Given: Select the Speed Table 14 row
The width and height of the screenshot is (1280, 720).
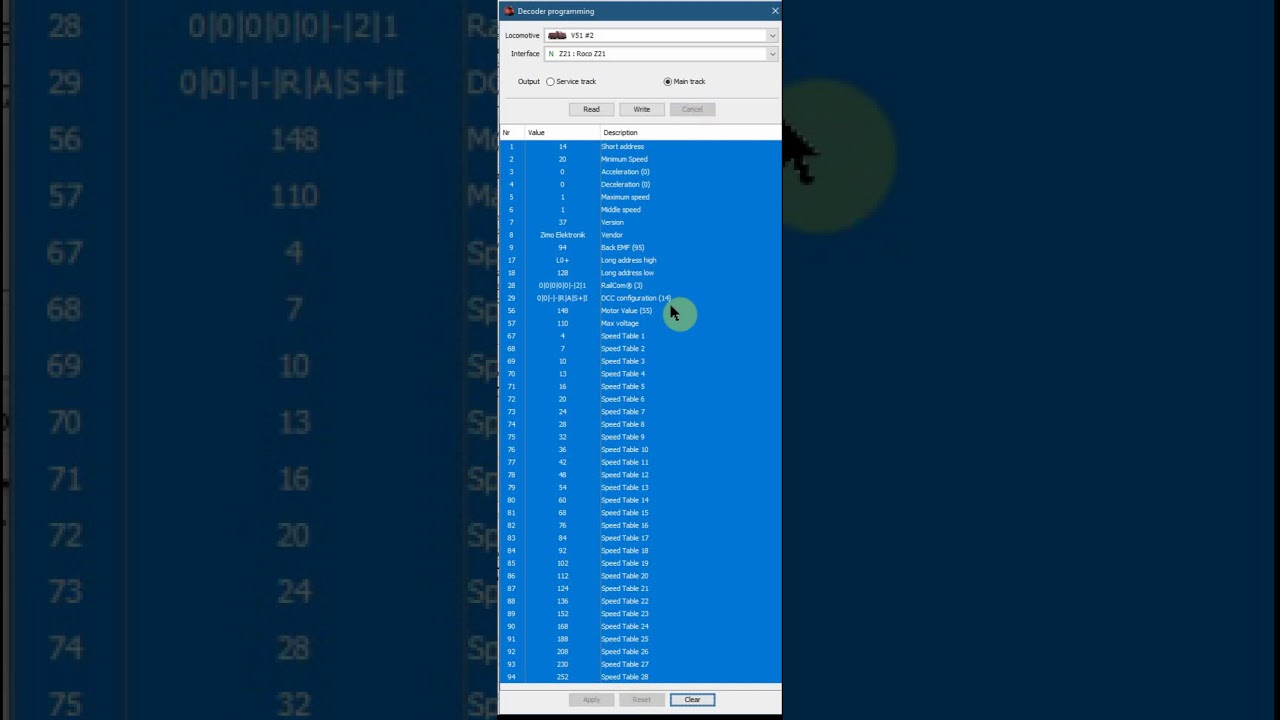Looking at the screenshot, I should tap(640, 500).
